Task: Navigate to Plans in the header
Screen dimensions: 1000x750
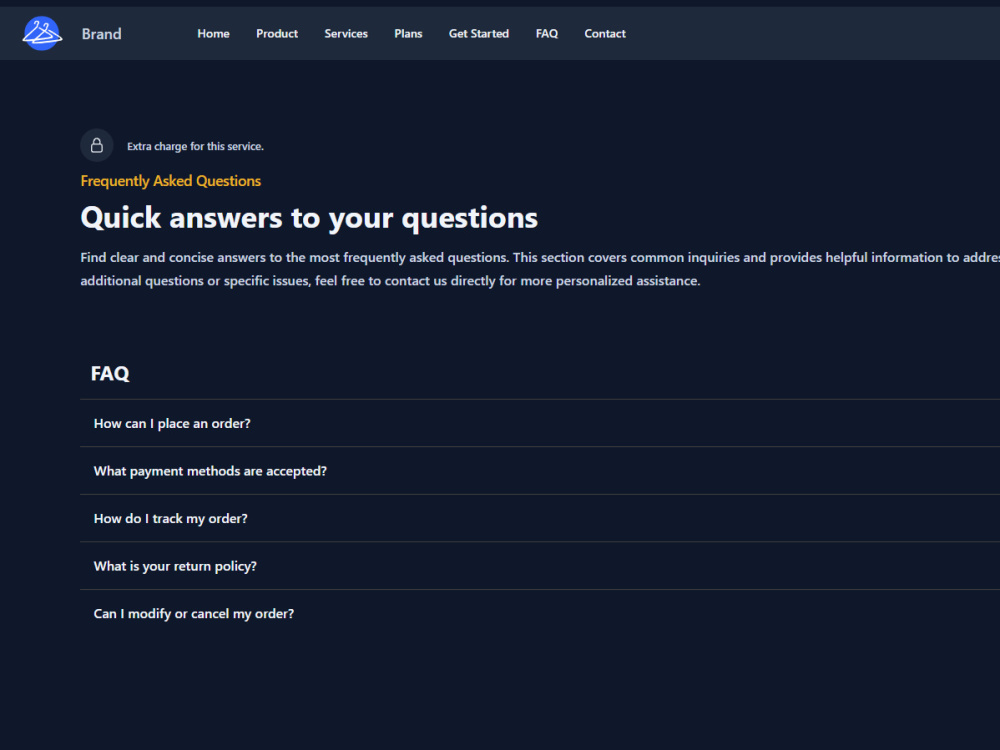Action: tap(408, 34)
